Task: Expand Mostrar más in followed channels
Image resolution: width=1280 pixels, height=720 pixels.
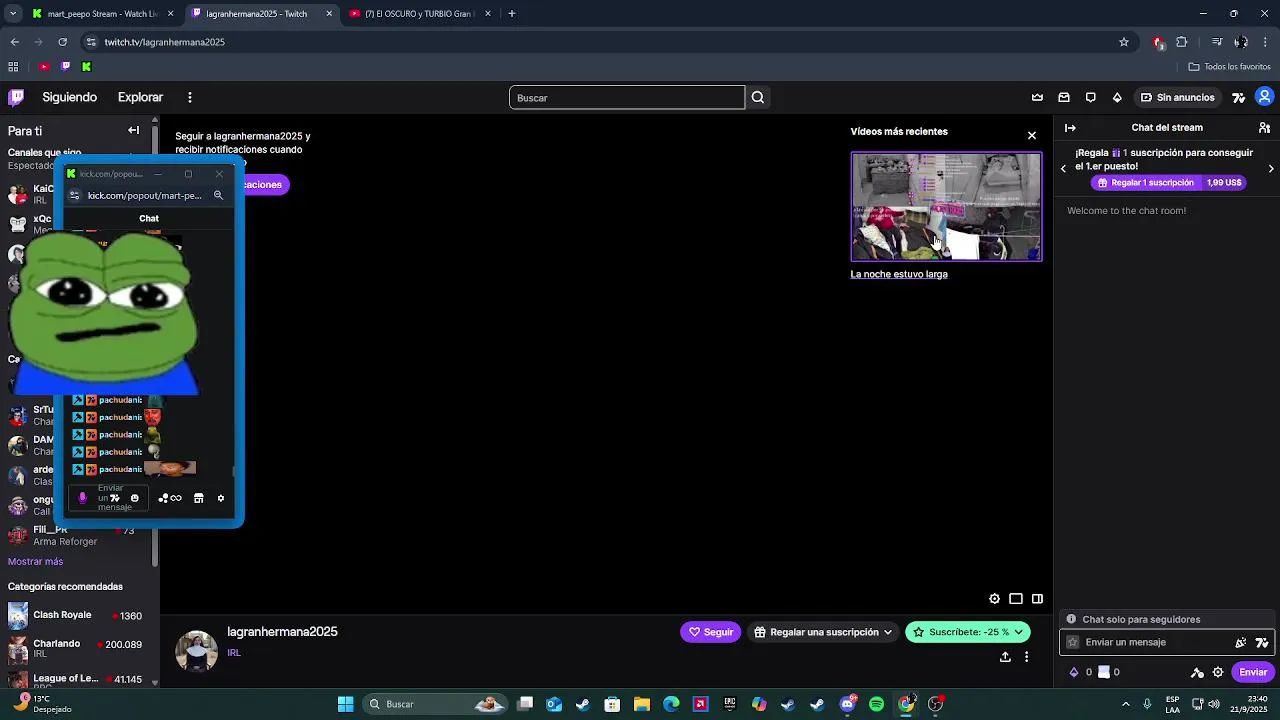Action: tap(35, 562)
